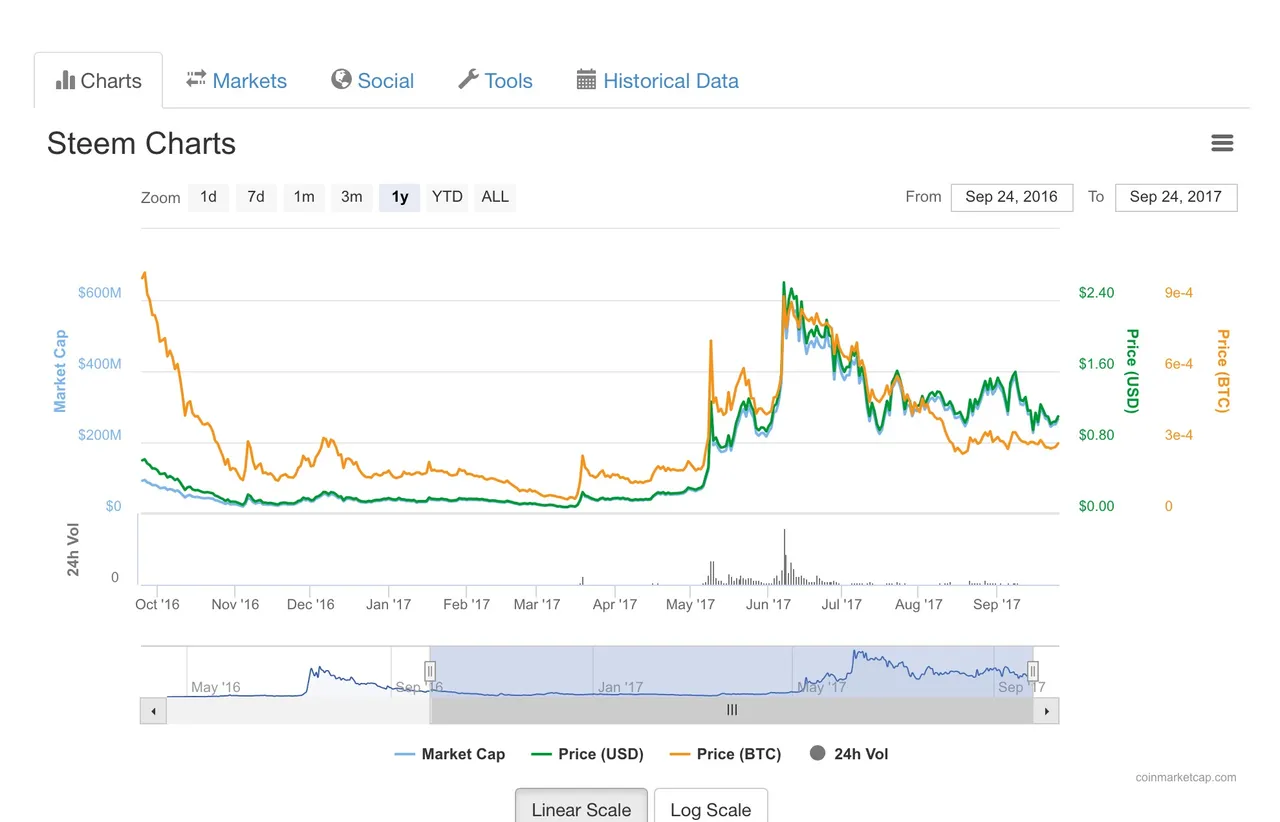Click the navigator left range handle
1280x822 pixels.
(x=430, y=671)
